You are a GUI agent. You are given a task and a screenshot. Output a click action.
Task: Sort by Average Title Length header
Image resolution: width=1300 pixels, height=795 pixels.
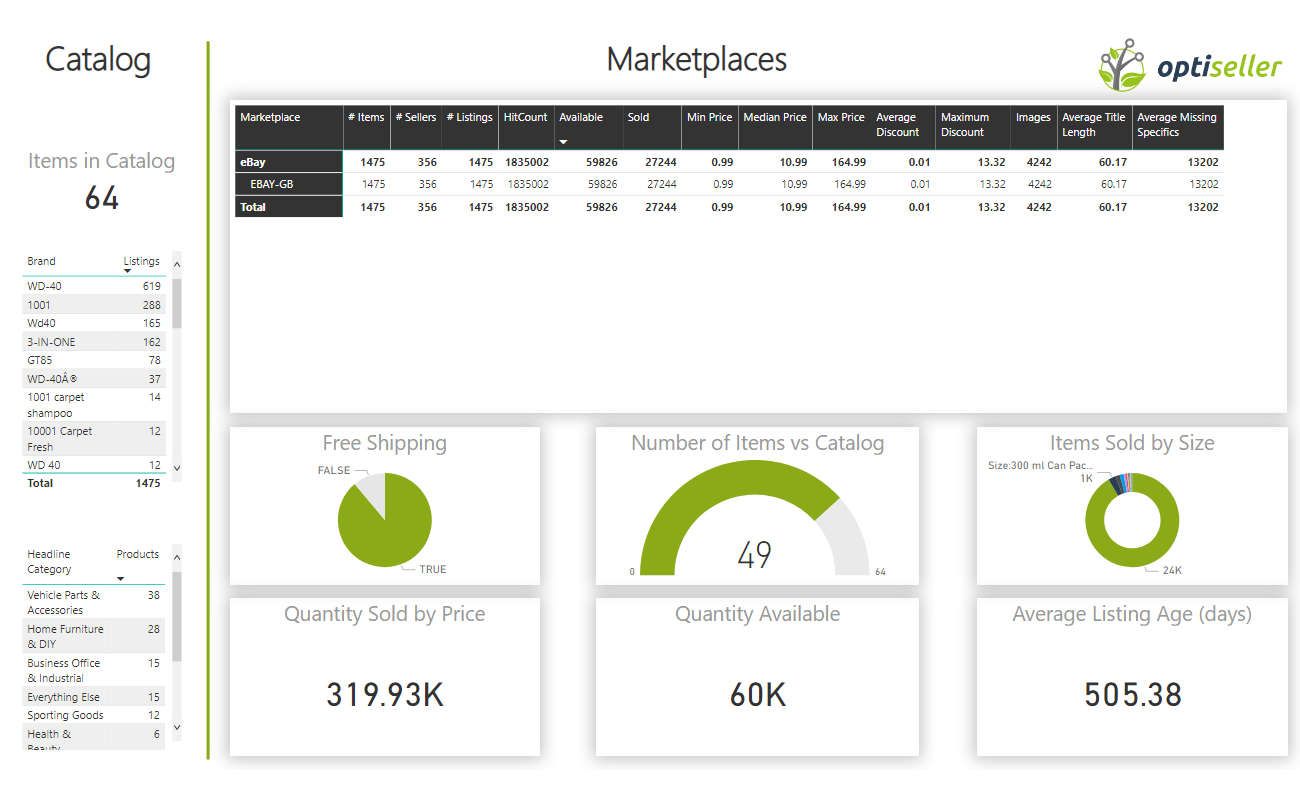[x=1095, y=127]
